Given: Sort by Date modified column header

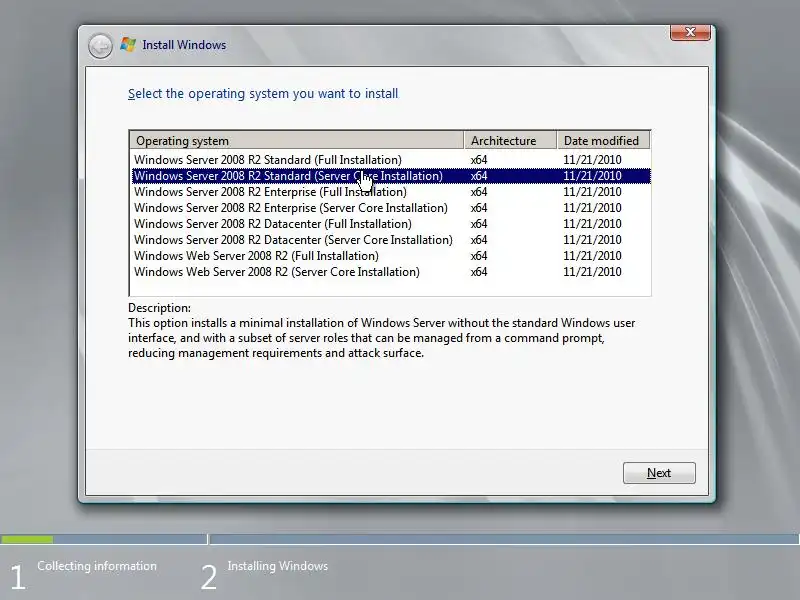Looking at the screenshot, I should pyautogui.click(x=604, y=140).
